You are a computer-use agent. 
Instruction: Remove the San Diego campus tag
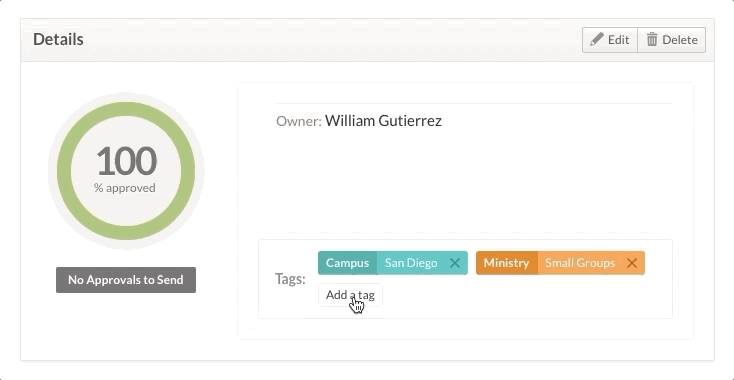coord(455,263)
